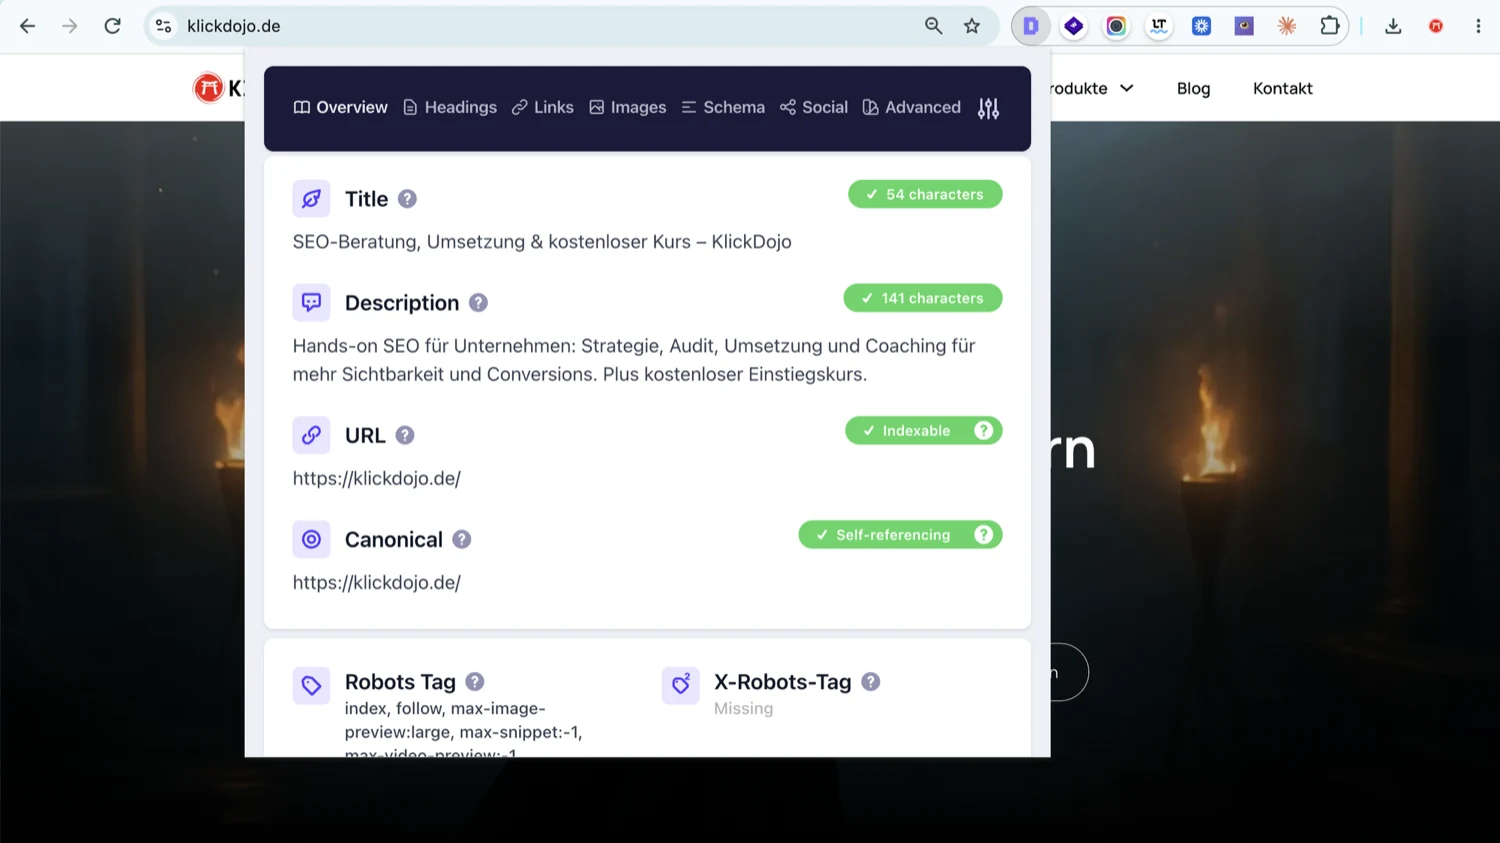Image resolution: width=1500 pixels, height=843 pixels.
Task: Open the Social tab
Action: click(x=814, y=107)
